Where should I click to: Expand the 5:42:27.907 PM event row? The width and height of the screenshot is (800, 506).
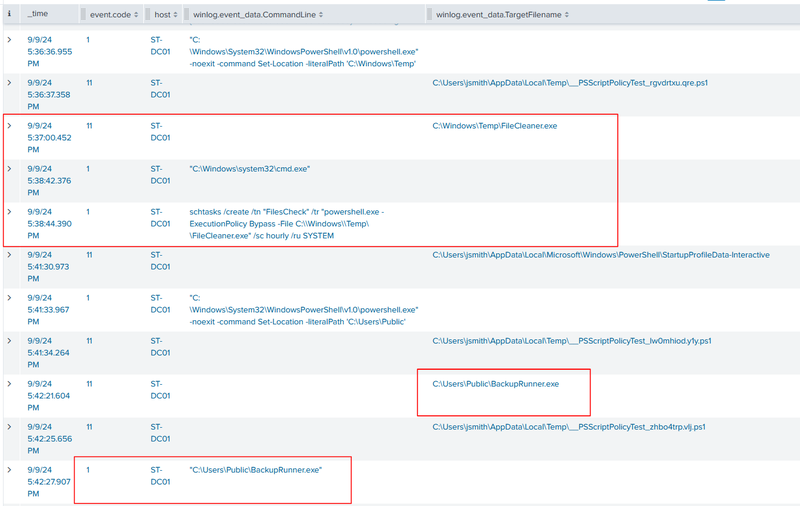(x=9, y=469)
